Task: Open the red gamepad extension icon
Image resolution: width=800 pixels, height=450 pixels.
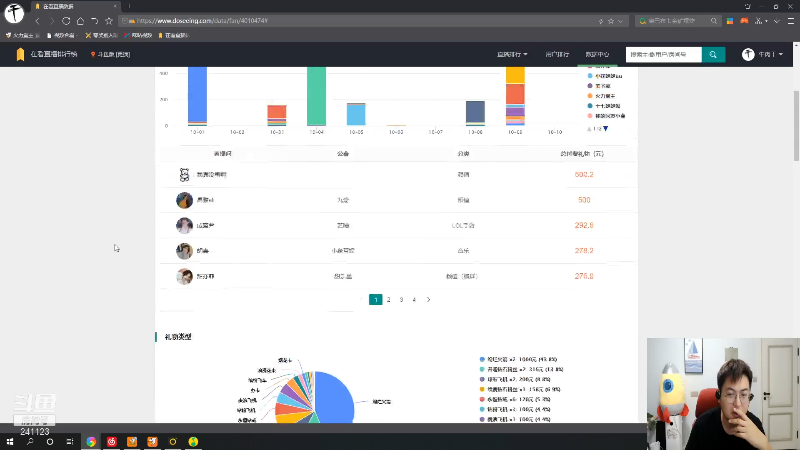Action: point(744,21)
